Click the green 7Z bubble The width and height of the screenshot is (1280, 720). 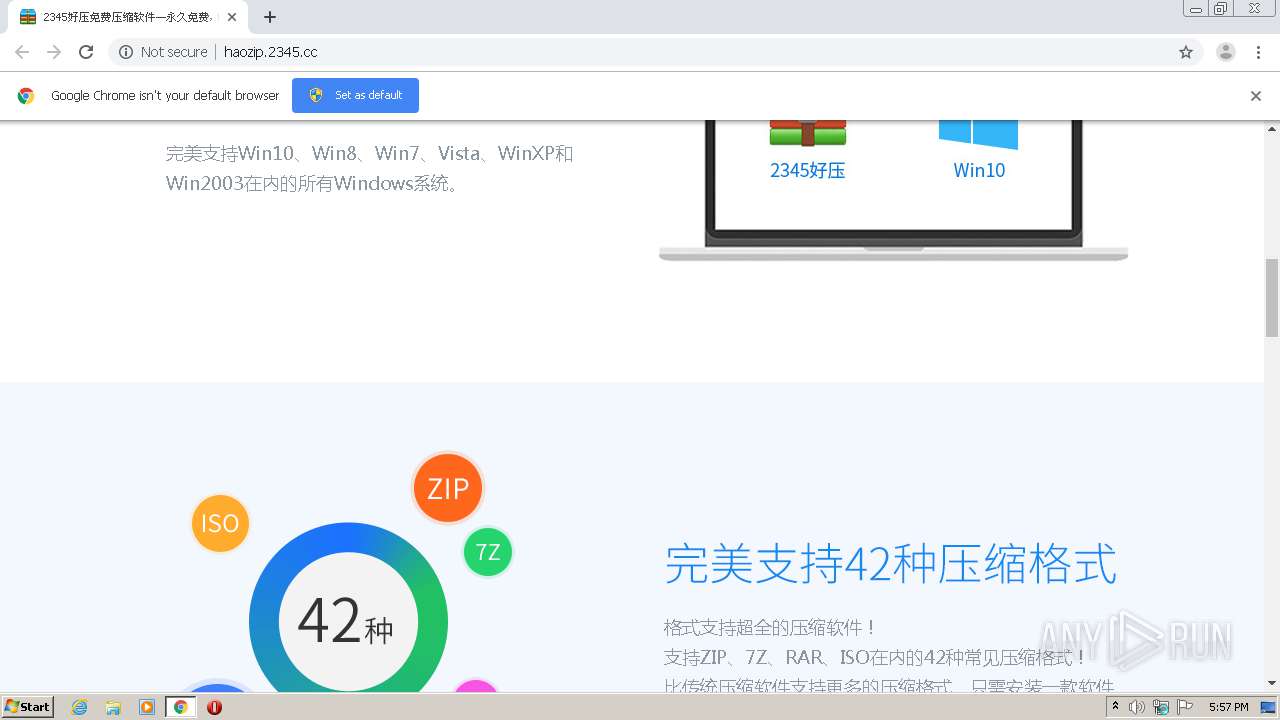click(488, 552)
